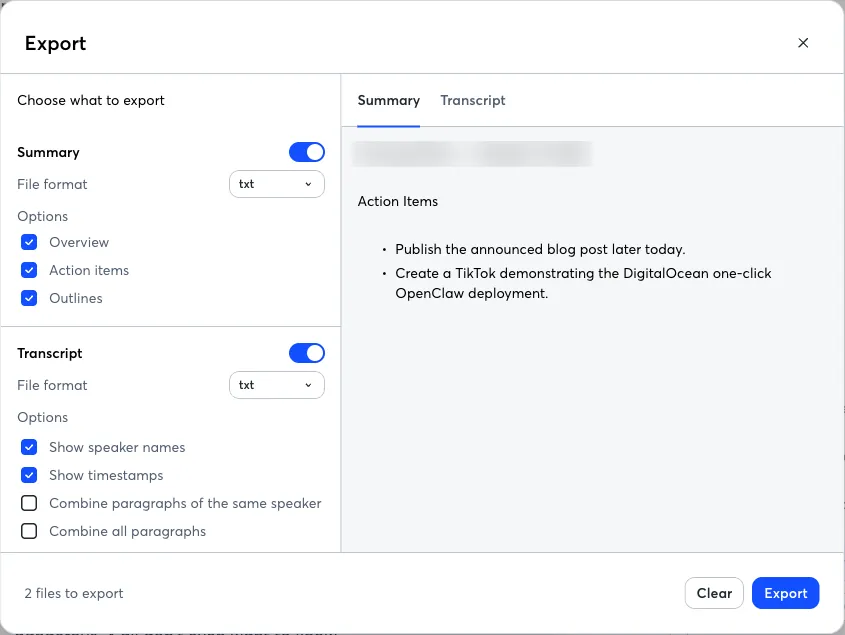Close the Export dialog with X icon

pyautogui.click(x=803, y=43)
